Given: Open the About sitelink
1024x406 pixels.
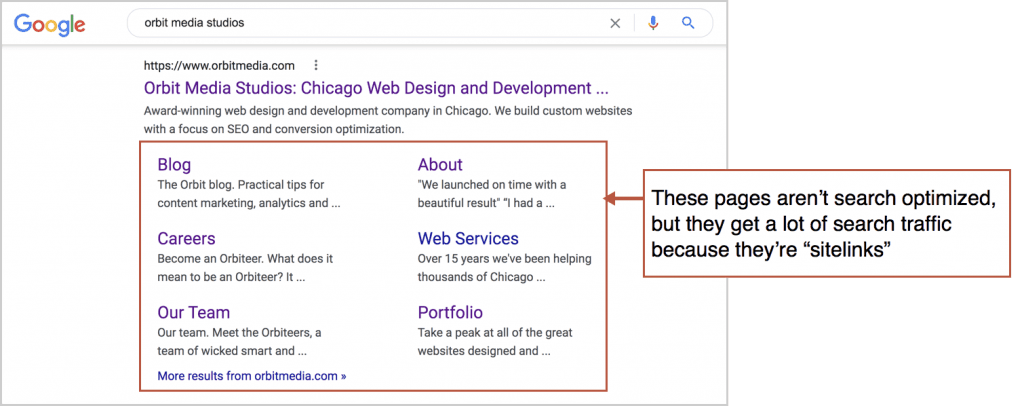Looking at the screenshot, I should click(x=440, y=164).
